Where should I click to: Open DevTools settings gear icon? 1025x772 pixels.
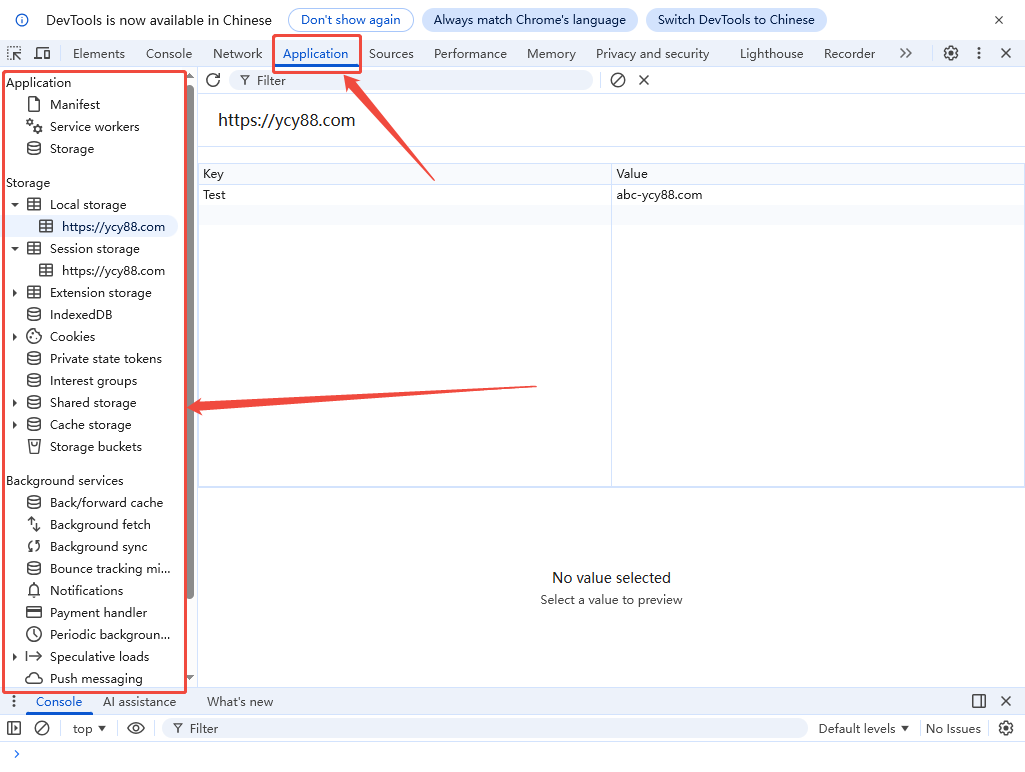point(951,53)
